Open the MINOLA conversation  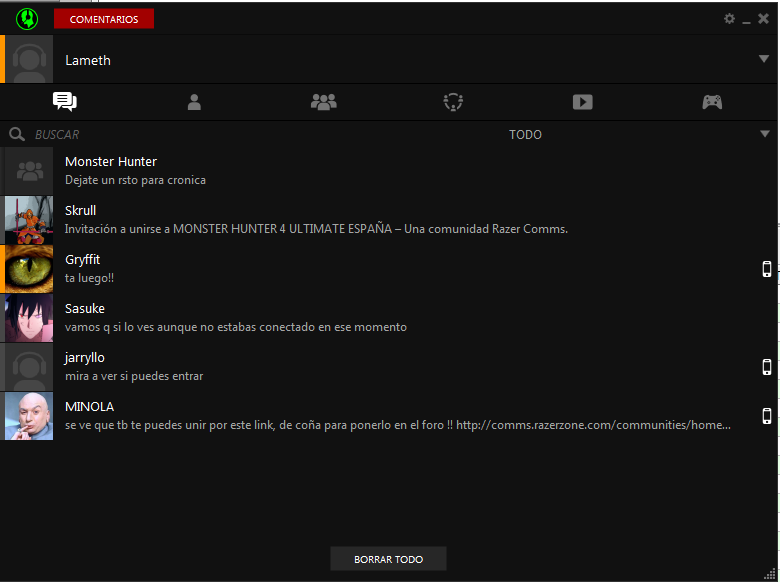click(388, 416)
